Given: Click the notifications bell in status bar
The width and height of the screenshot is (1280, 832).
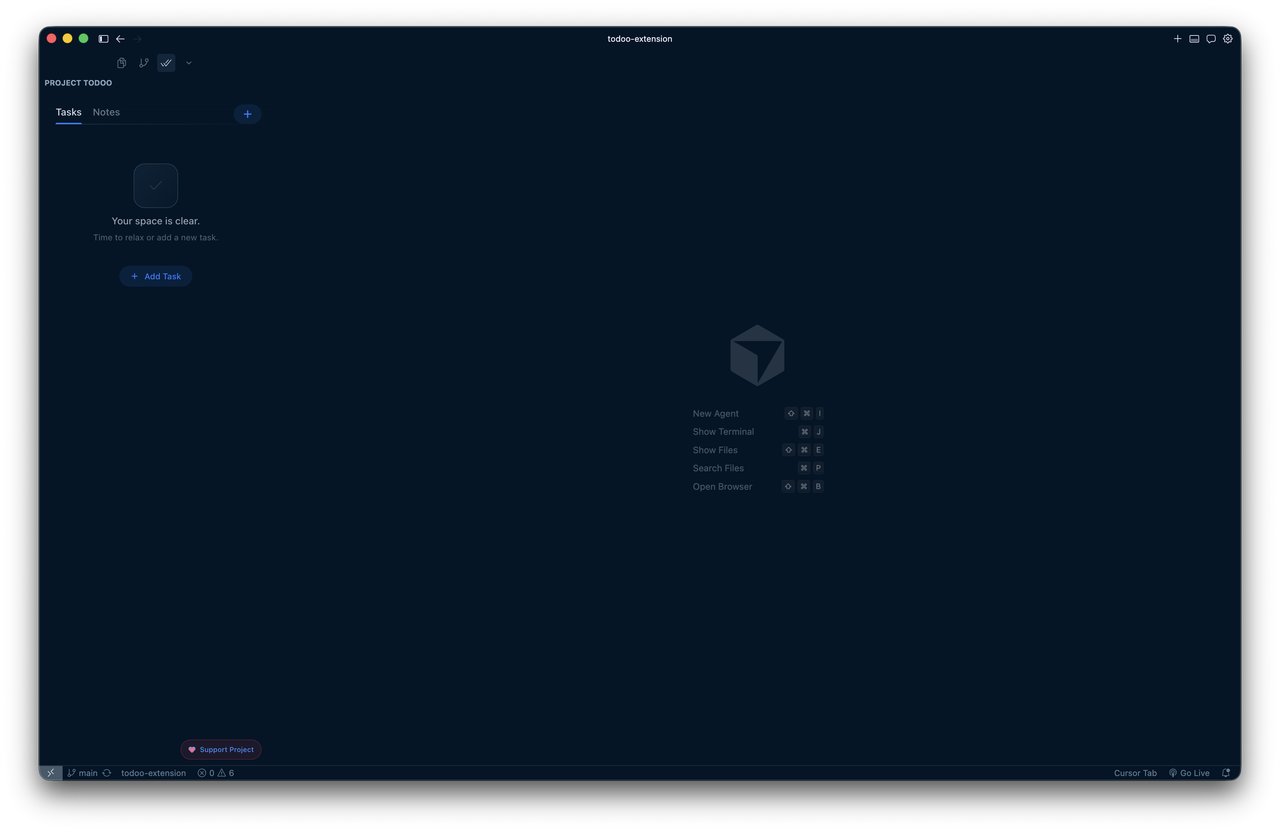Looking at the screenshot, I should tap(1225, 772).
